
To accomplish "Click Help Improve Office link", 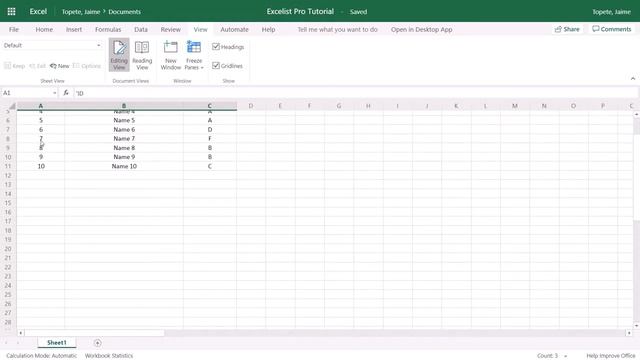I will coord(611,356).
